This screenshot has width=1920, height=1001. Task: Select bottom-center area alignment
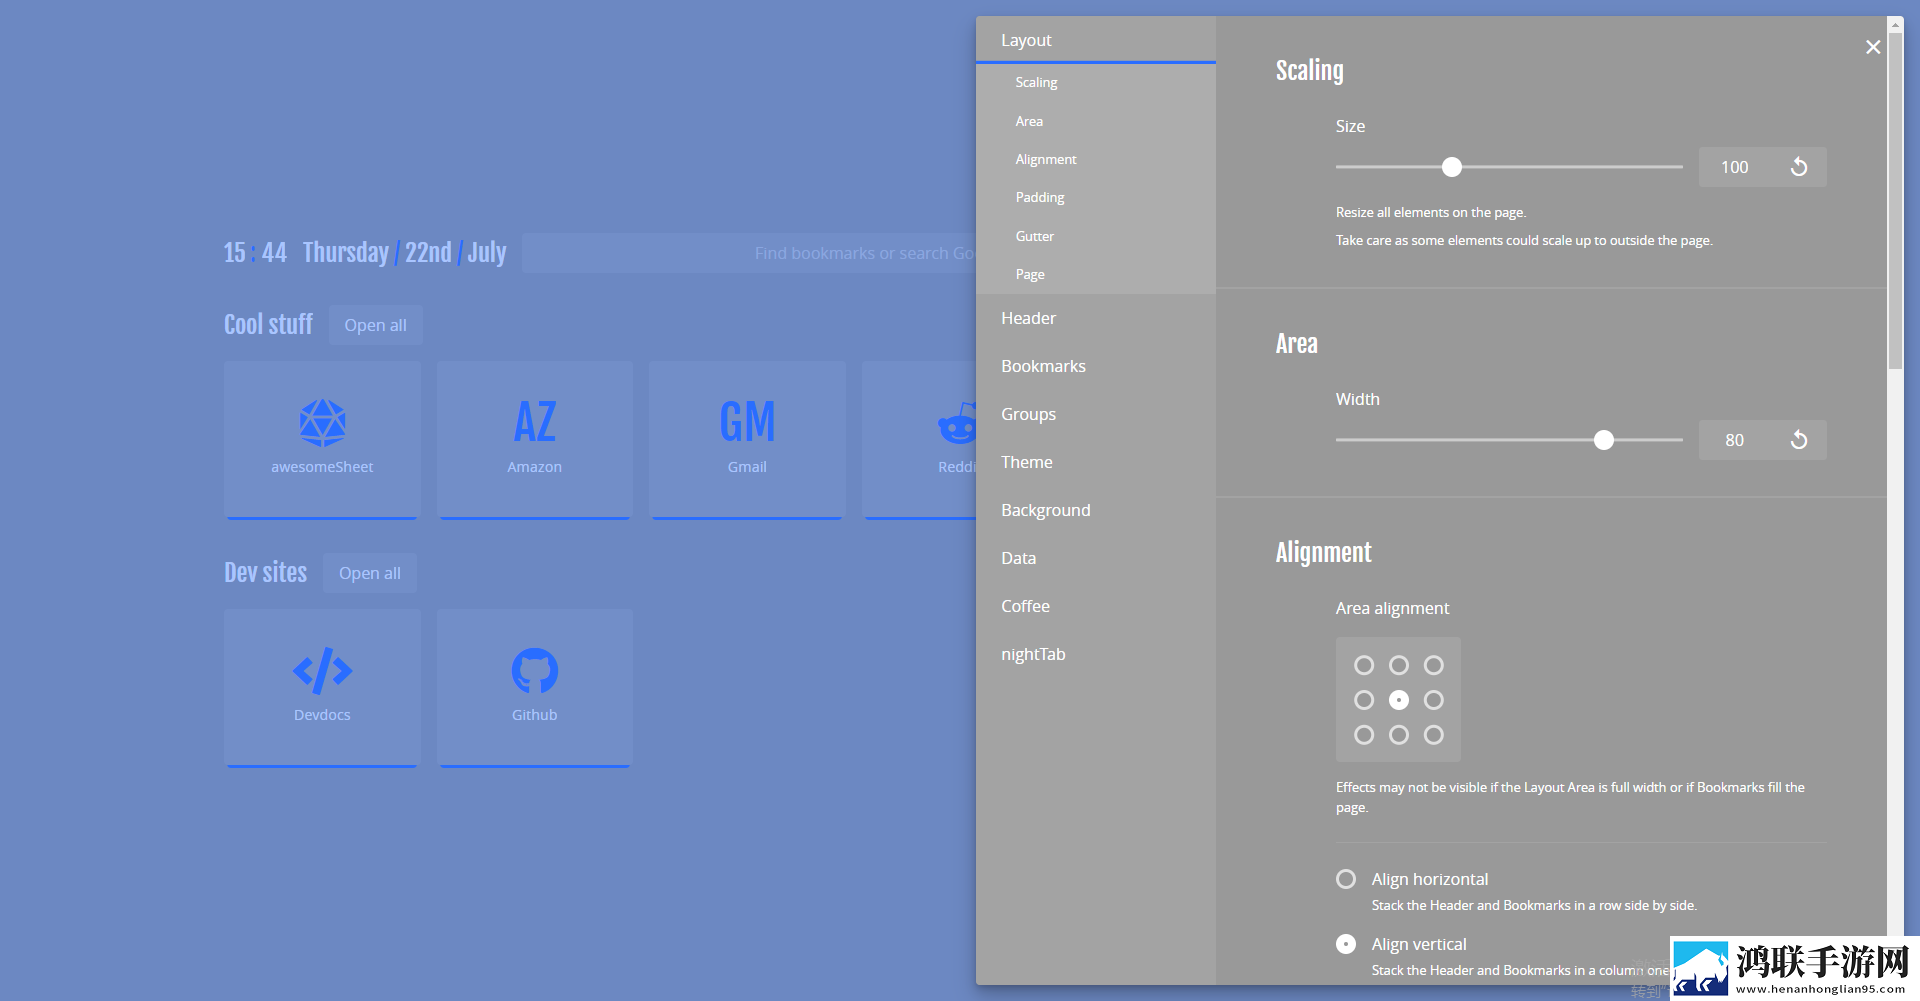click(x=1399, y=735)
